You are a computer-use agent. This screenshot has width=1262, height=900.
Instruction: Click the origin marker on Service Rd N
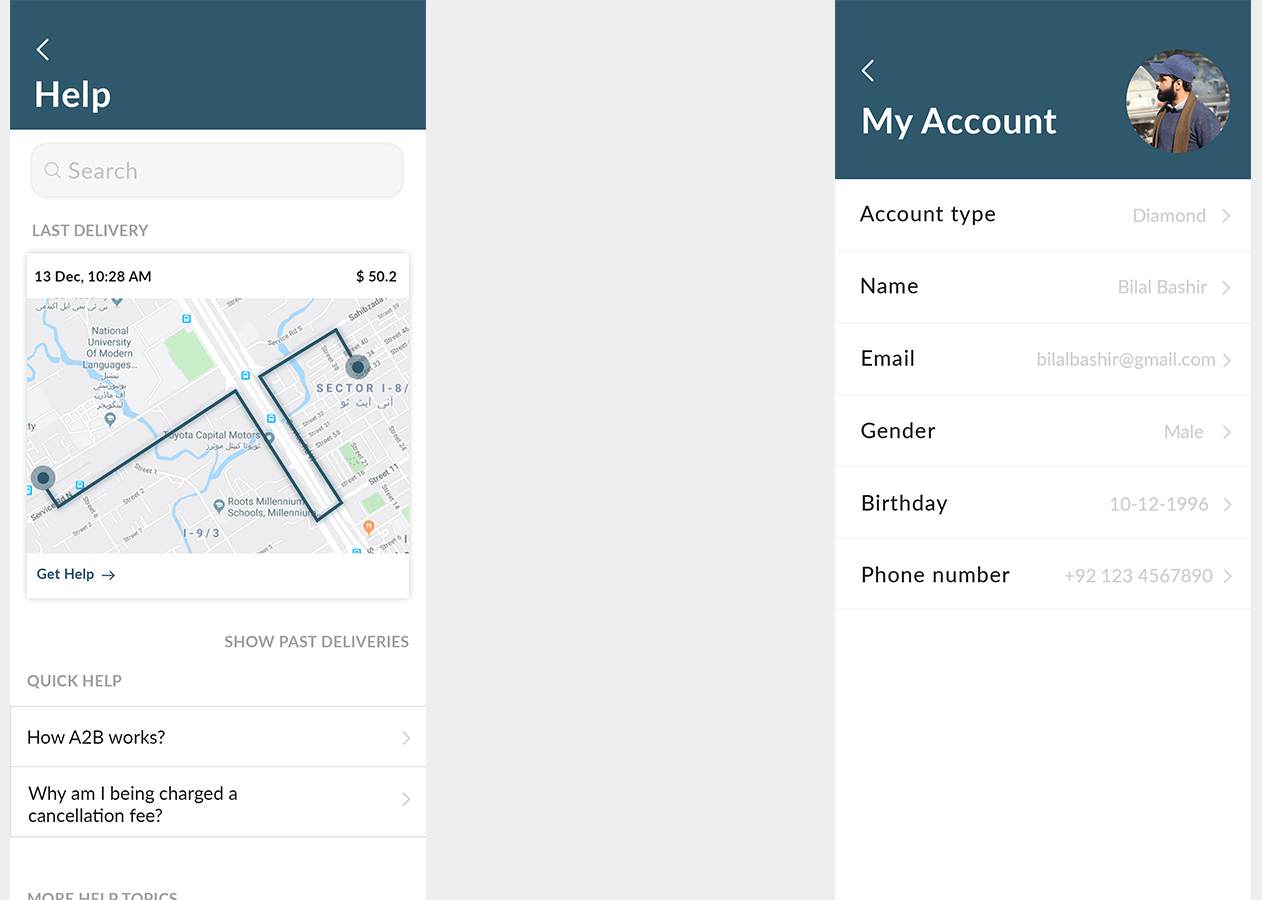[43, 478]
